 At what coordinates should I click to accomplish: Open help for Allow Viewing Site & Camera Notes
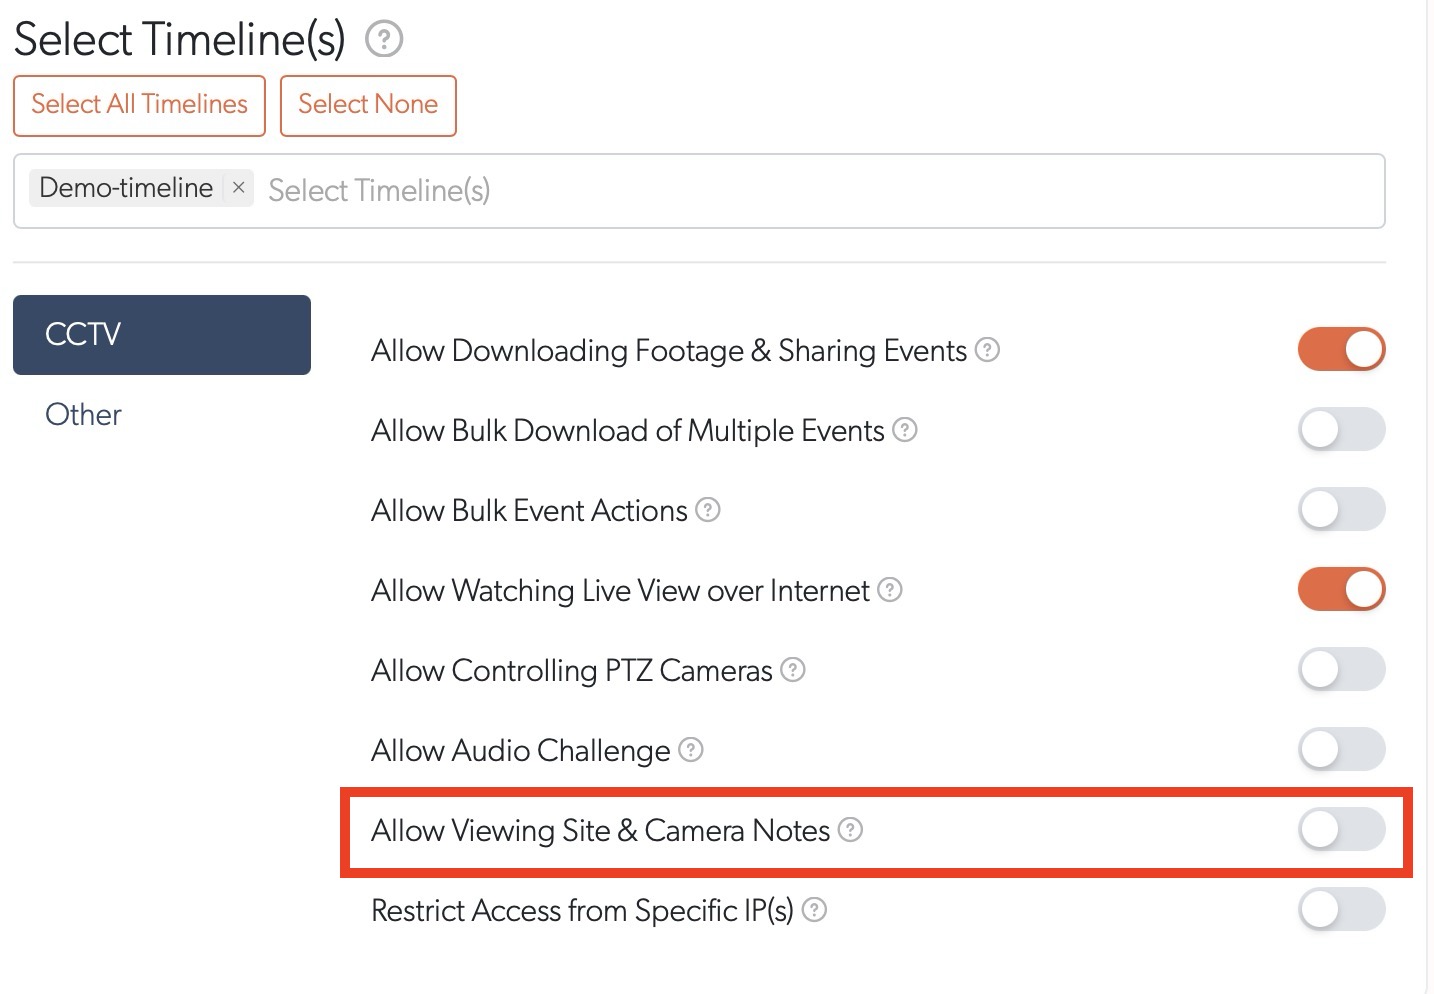pyautogui.click(x=850, y=830)
